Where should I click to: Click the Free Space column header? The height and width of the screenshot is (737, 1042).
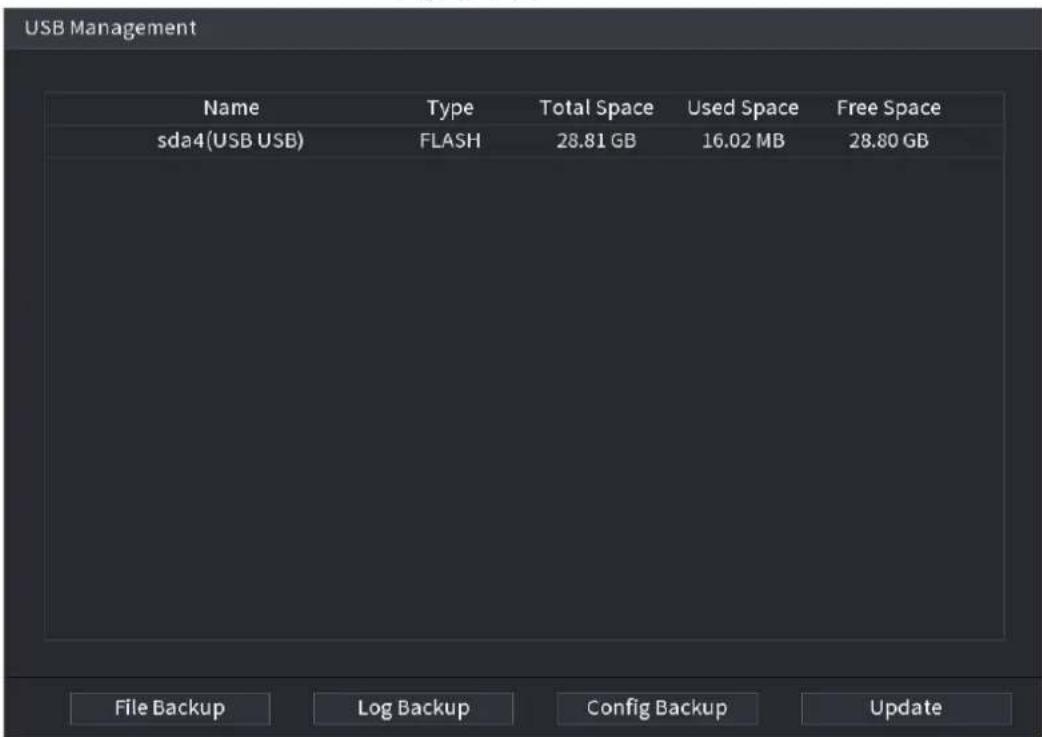pos(888,108)
